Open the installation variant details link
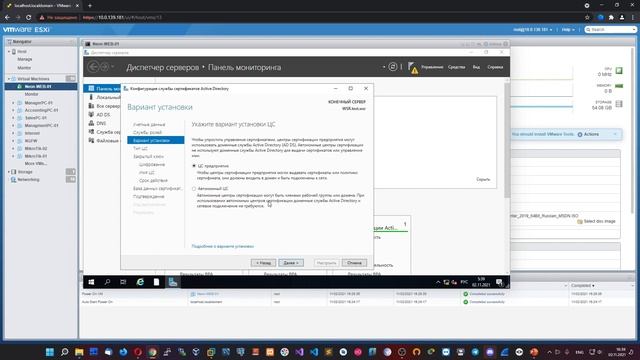 pos(222,246)
